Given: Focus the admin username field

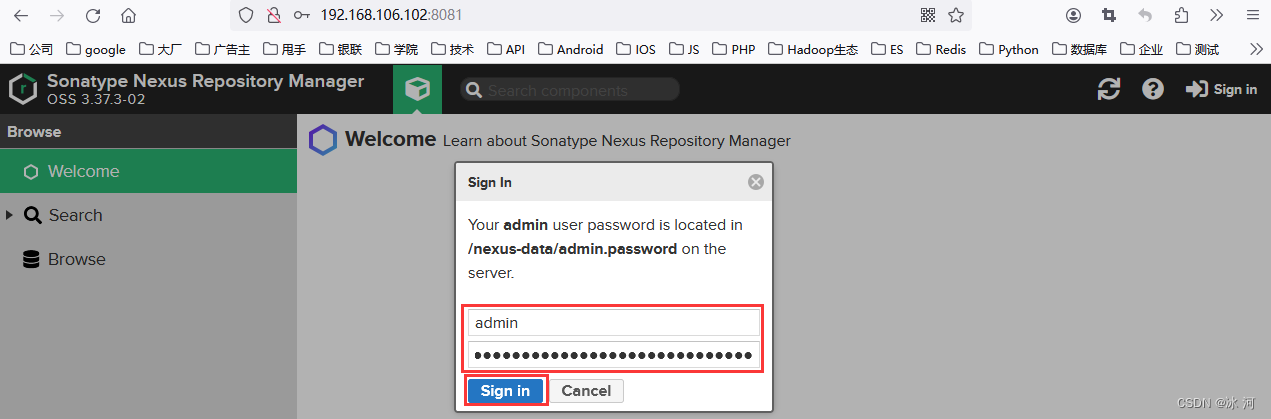Looking at the screenshot, I should 614,322.
